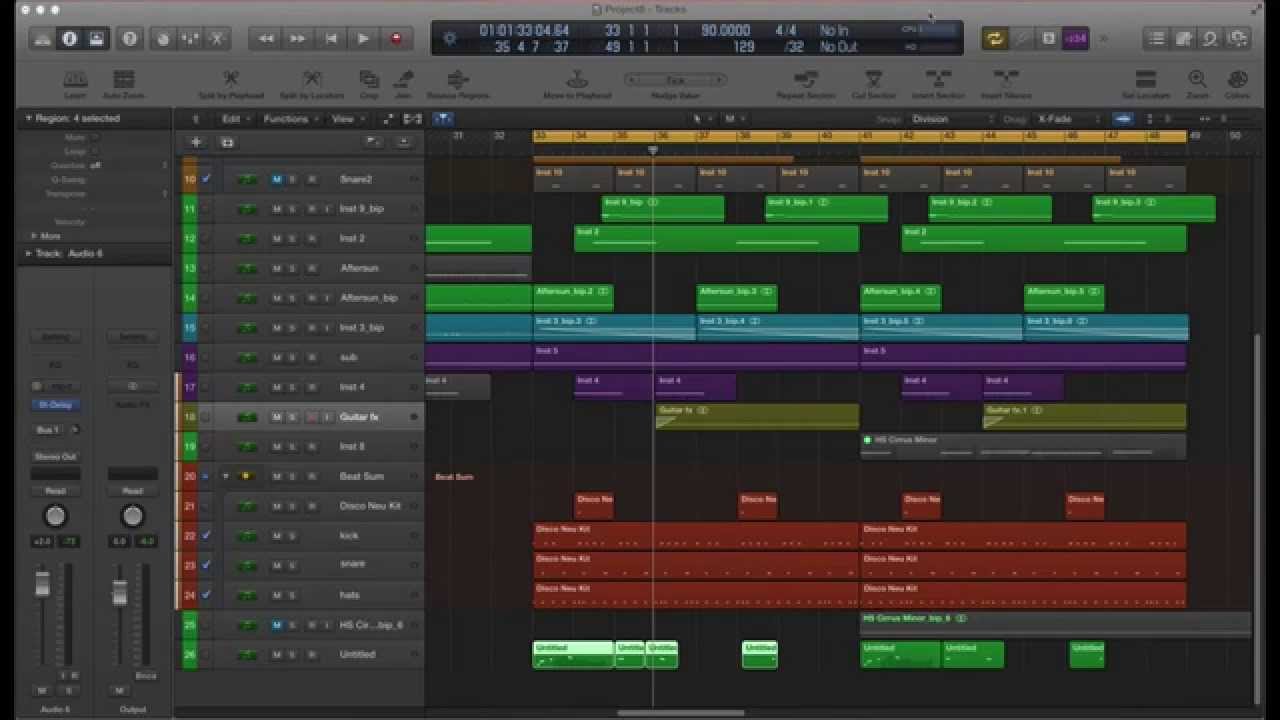The image size is (1280, 720).
Task: Show the Smart Controls panel
Action: (x=163, y=39)
